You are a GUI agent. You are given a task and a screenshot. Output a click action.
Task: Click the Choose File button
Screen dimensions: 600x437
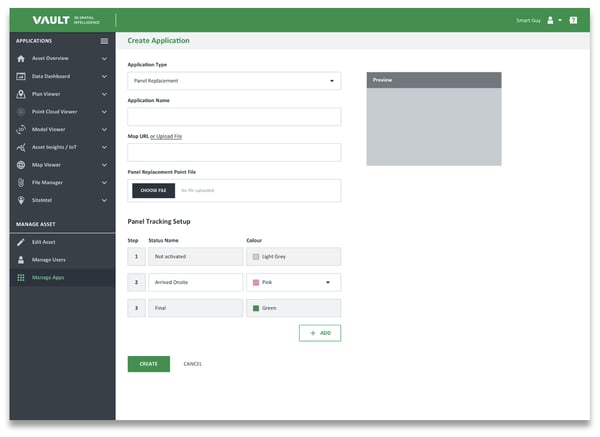[153, 191]
